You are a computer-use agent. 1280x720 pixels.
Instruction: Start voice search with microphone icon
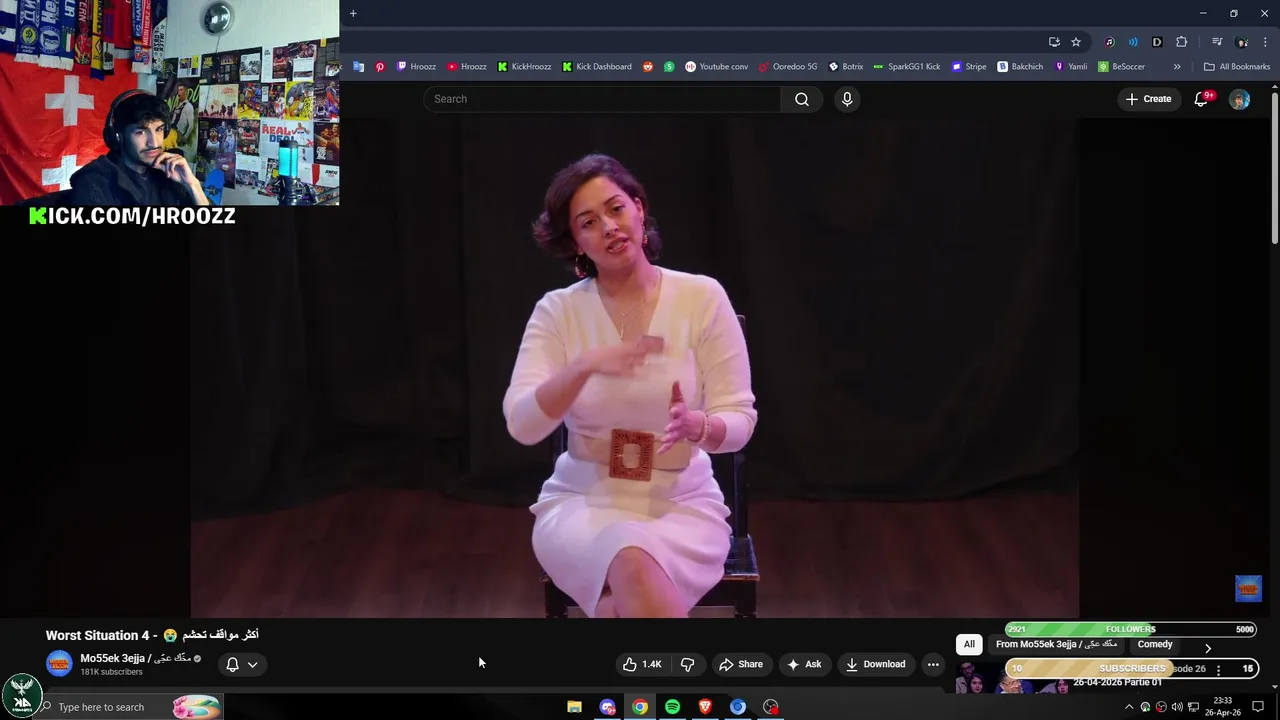pos(847,99)
